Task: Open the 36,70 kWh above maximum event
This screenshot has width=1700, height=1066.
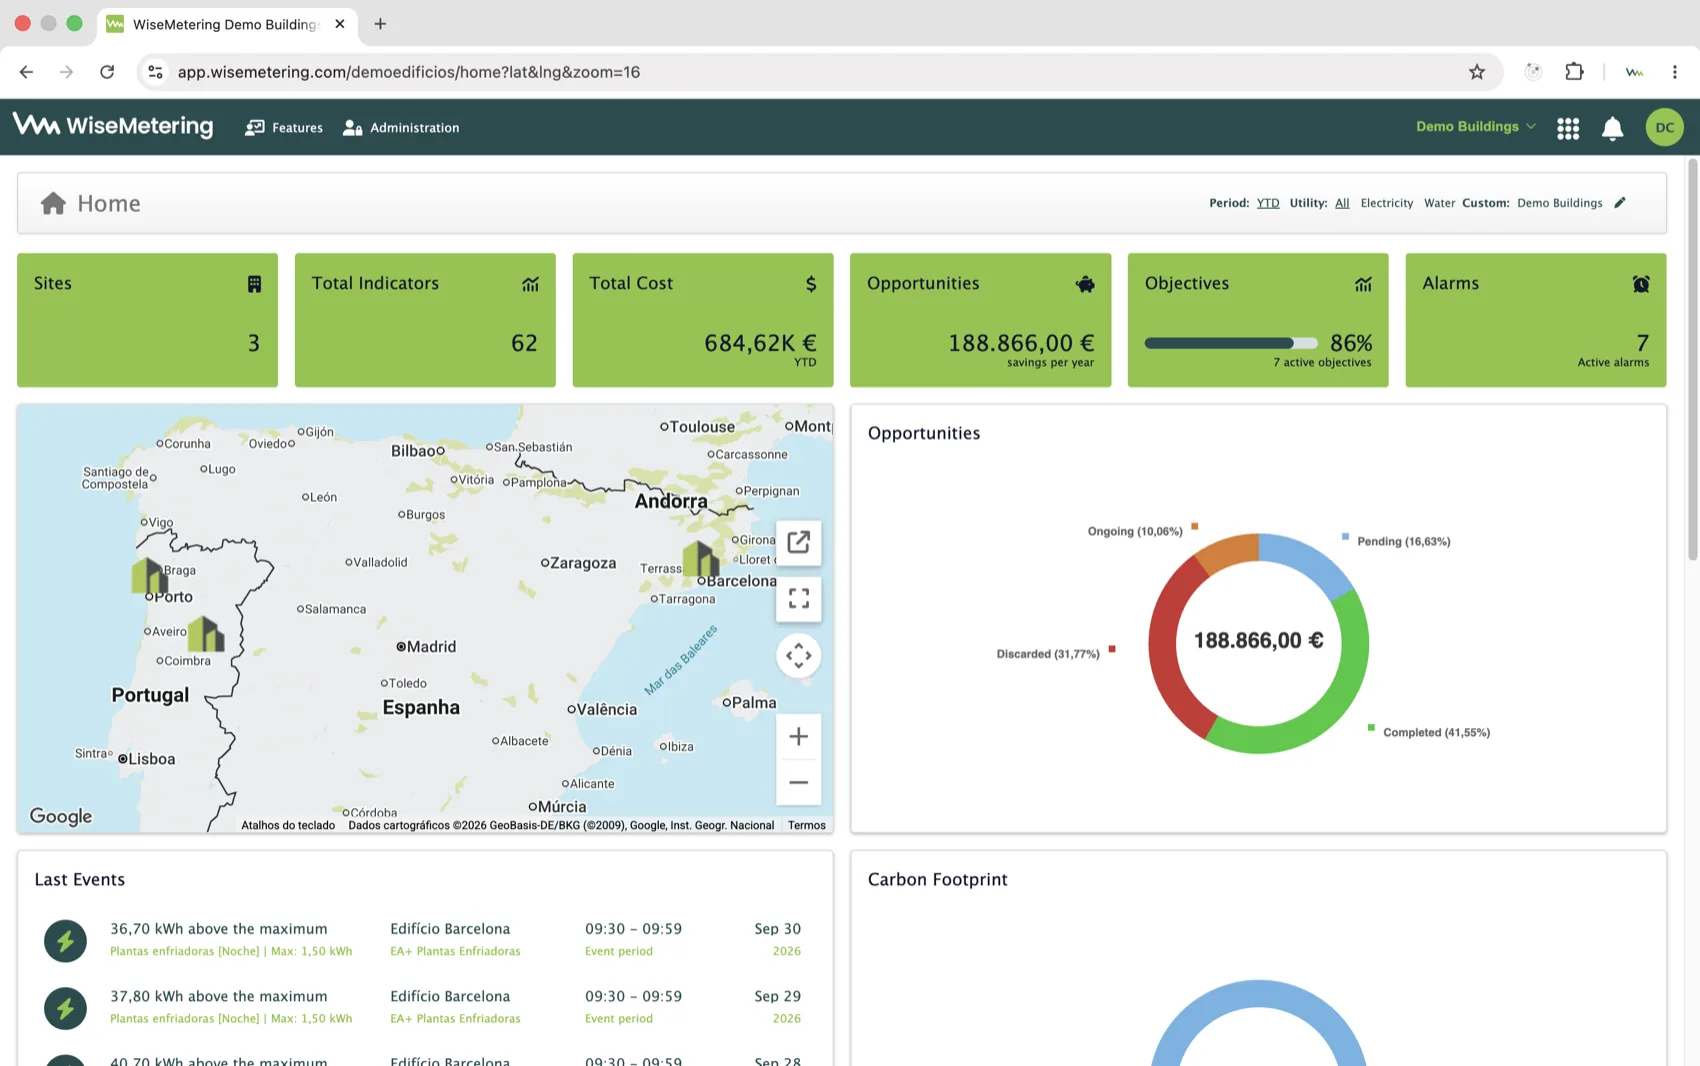Action: tap(425, 939)
